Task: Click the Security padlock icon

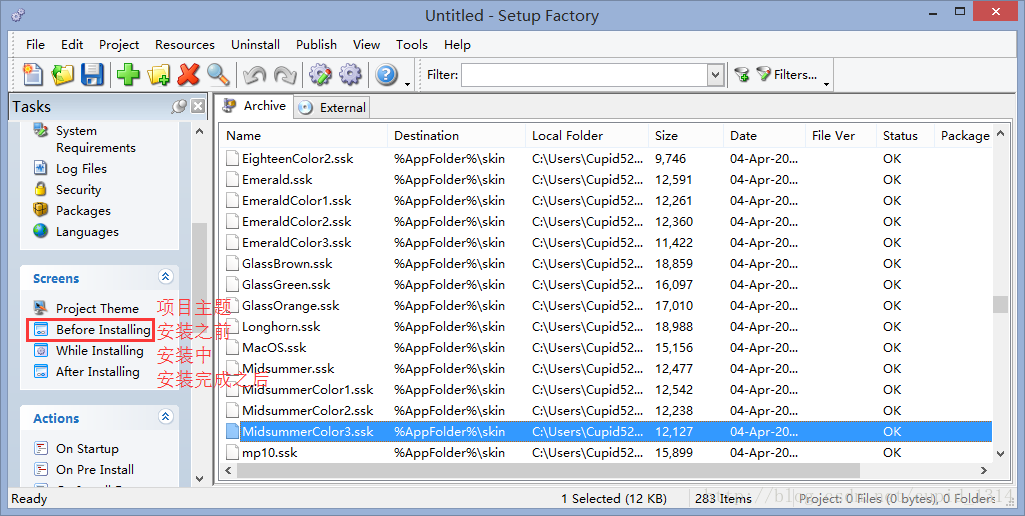Action: tap(41, 189)
